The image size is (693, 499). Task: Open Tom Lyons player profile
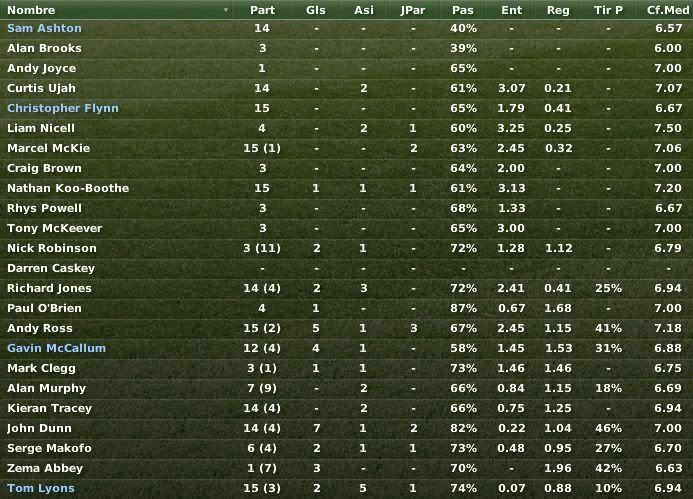point(41,488)
